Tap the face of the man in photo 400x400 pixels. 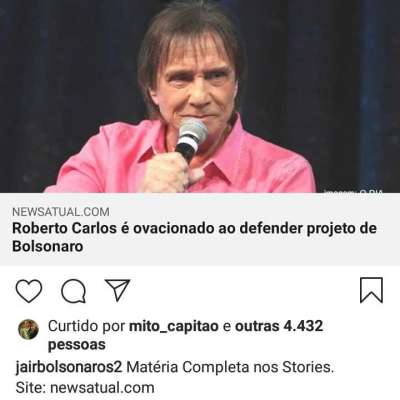[199, 82]
